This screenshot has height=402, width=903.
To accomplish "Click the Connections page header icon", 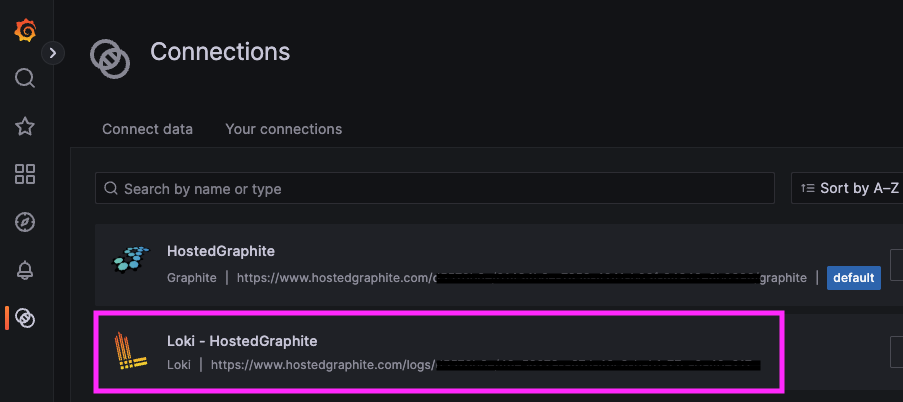I will pos(110,58).
